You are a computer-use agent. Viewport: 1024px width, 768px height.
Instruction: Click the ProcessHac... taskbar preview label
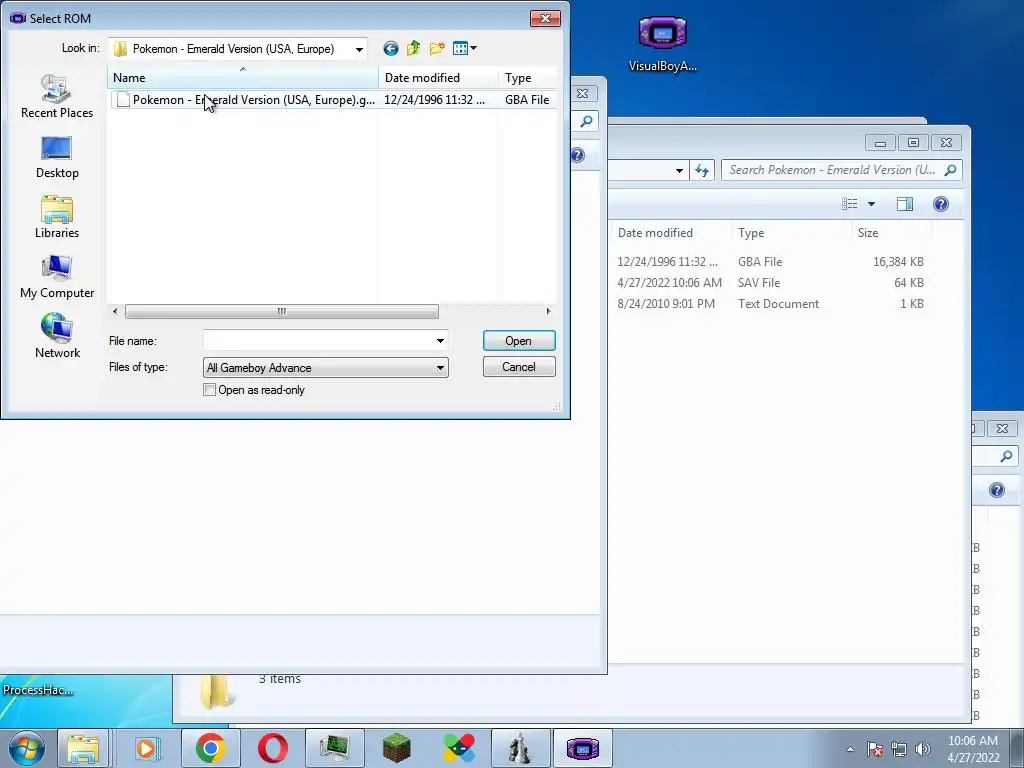[38, 690]
